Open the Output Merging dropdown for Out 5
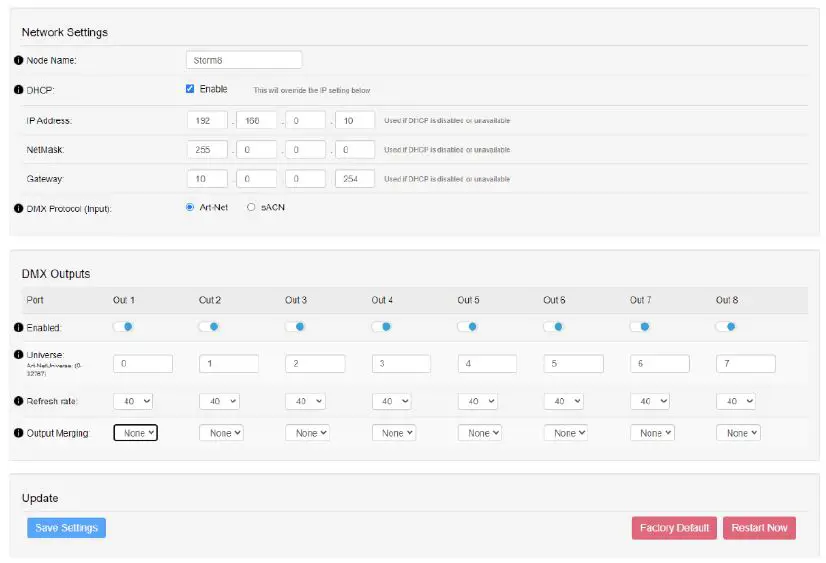Viewport: 826px width, 563px height. pos(480,433)
